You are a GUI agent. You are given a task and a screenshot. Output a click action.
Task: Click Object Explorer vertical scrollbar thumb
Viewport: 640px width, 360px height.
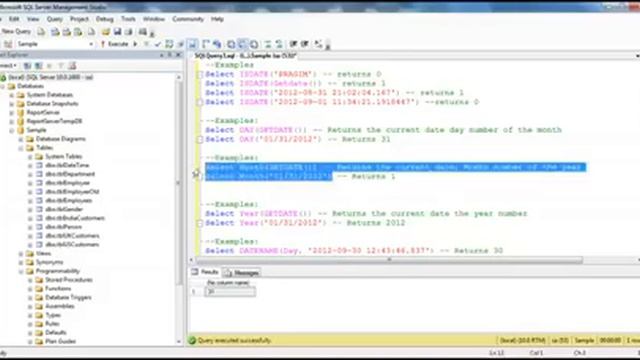pos(179,184)
